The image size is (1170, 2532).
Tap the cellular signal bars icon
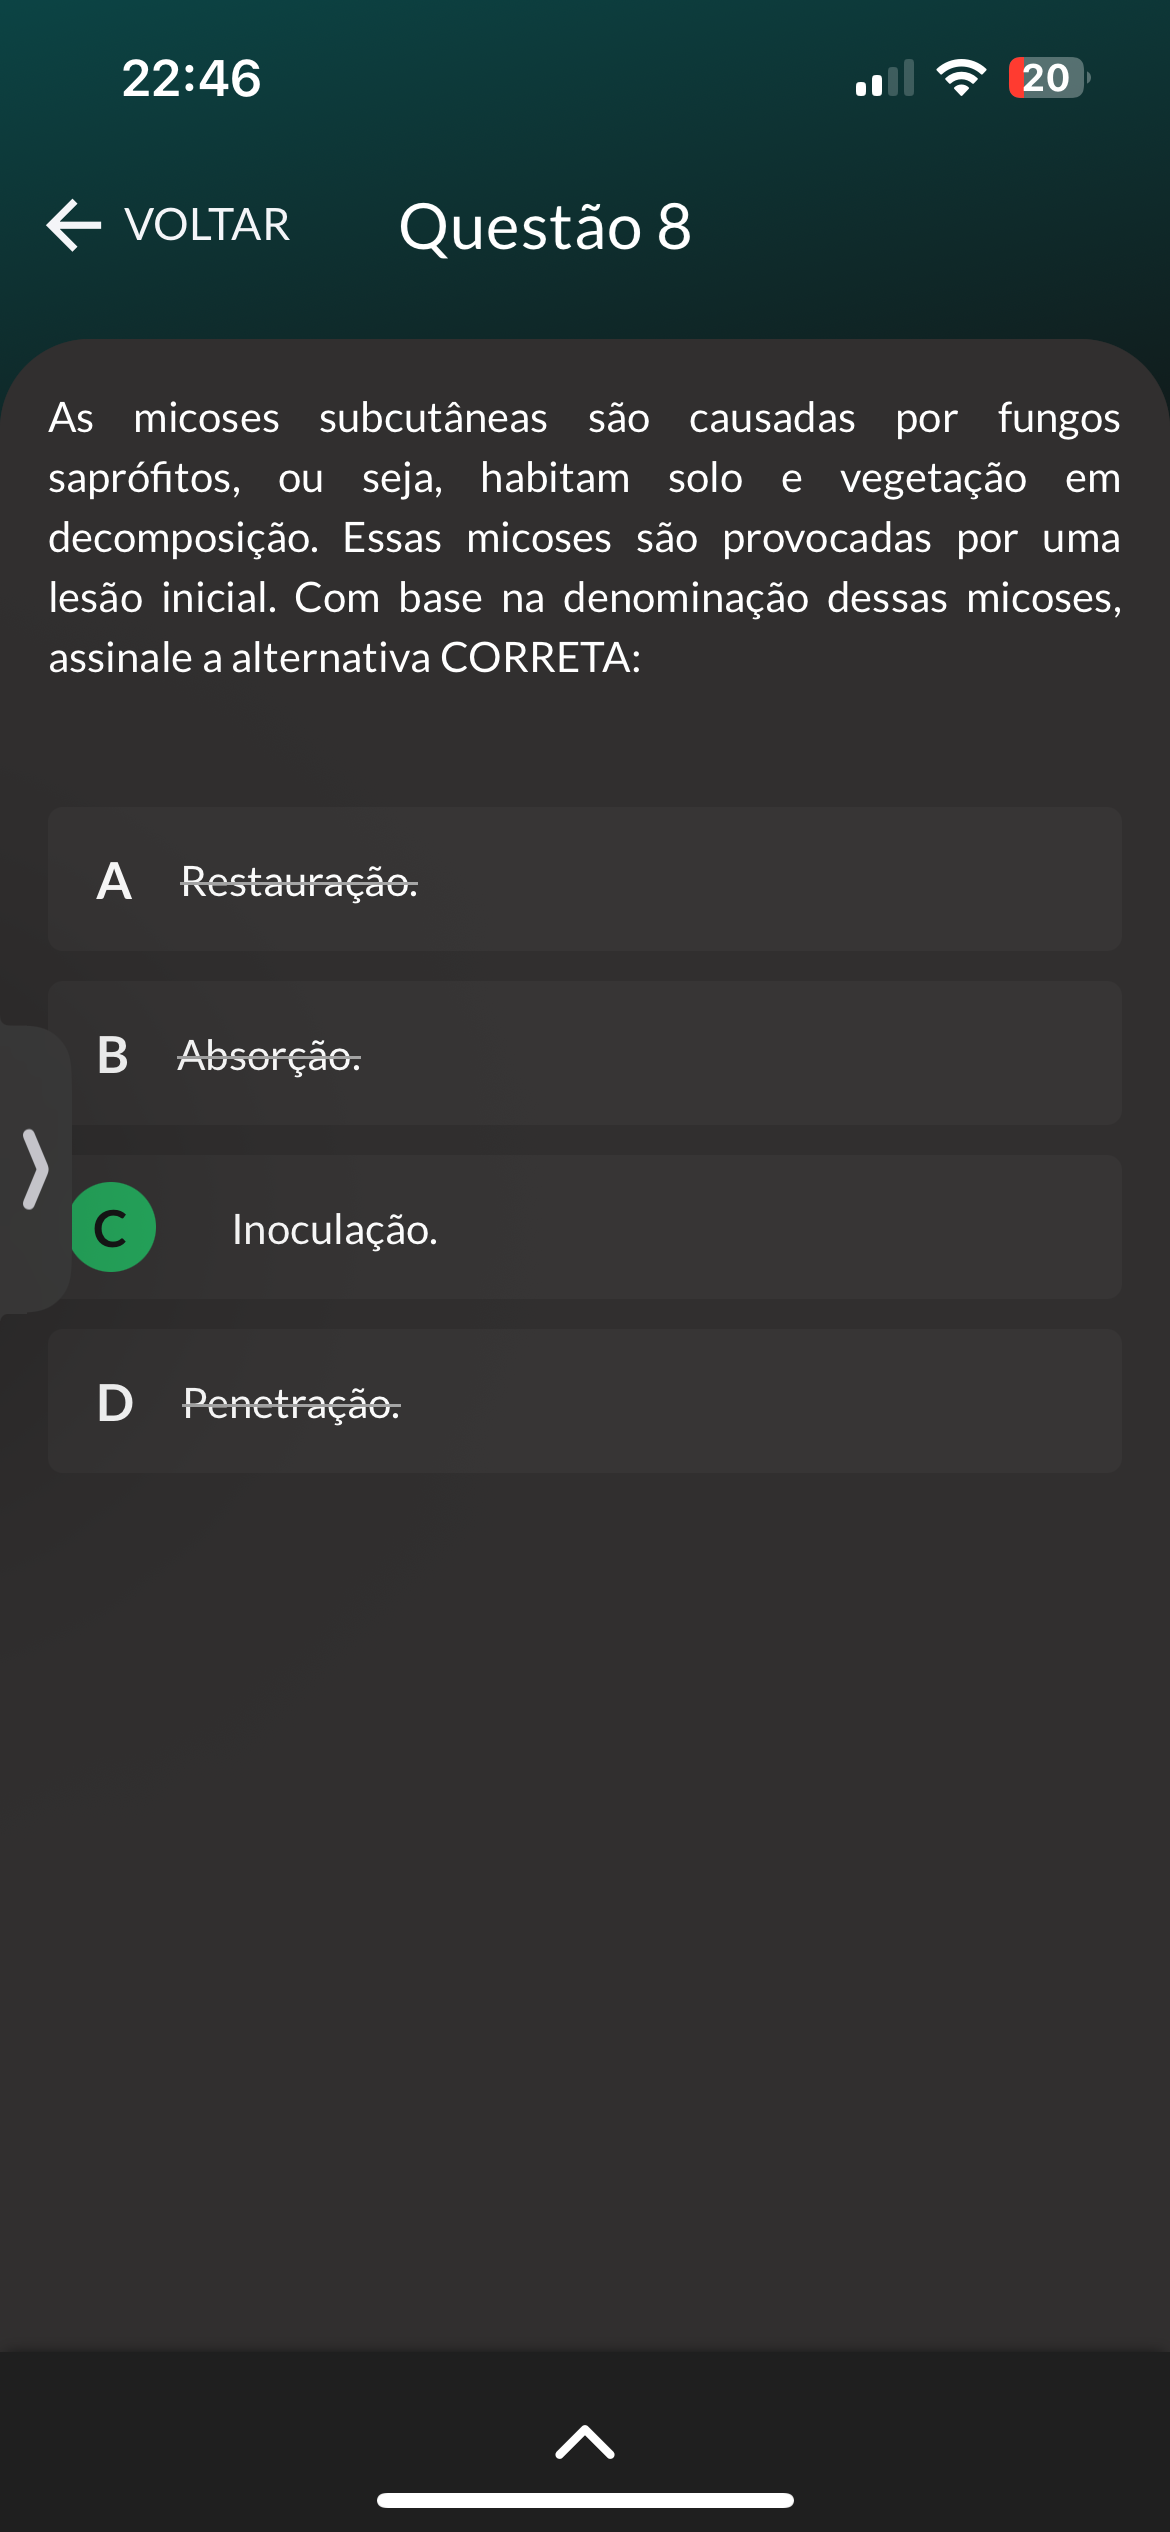(885, 78)
